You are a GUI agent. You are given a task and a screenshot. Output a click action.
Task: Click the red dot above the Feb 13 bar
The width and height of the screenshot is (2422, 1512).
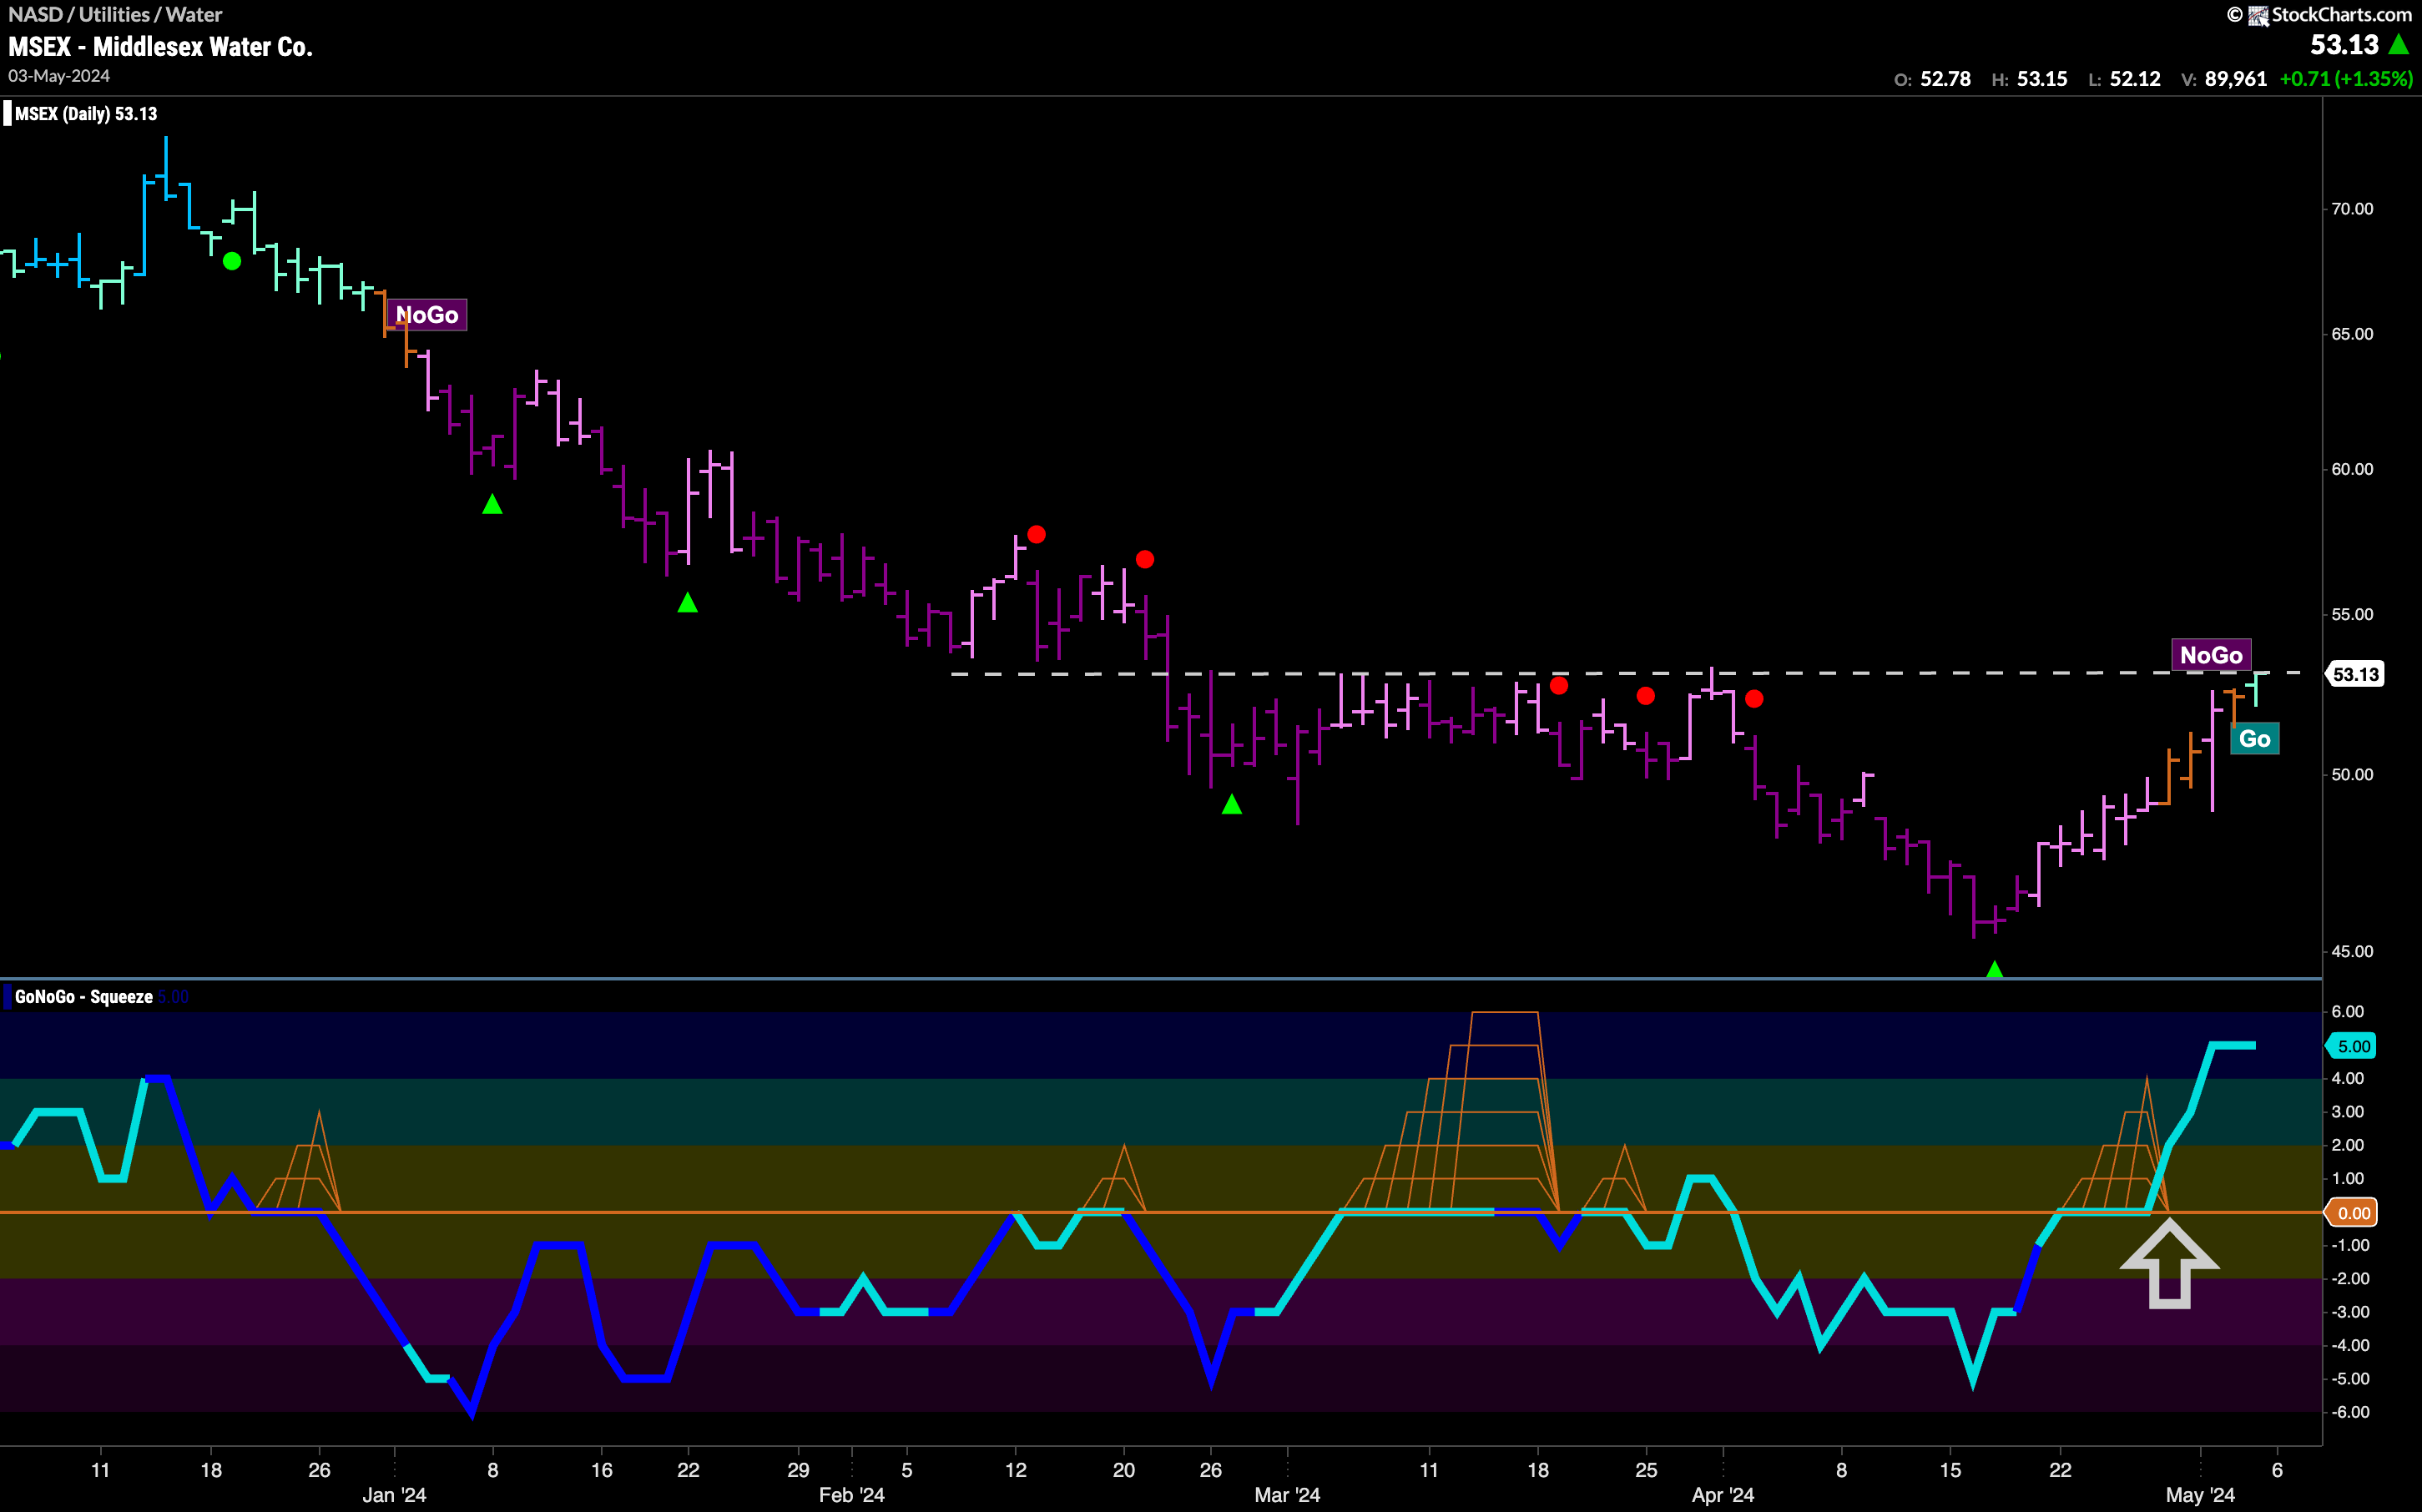tap(1036, 535)
